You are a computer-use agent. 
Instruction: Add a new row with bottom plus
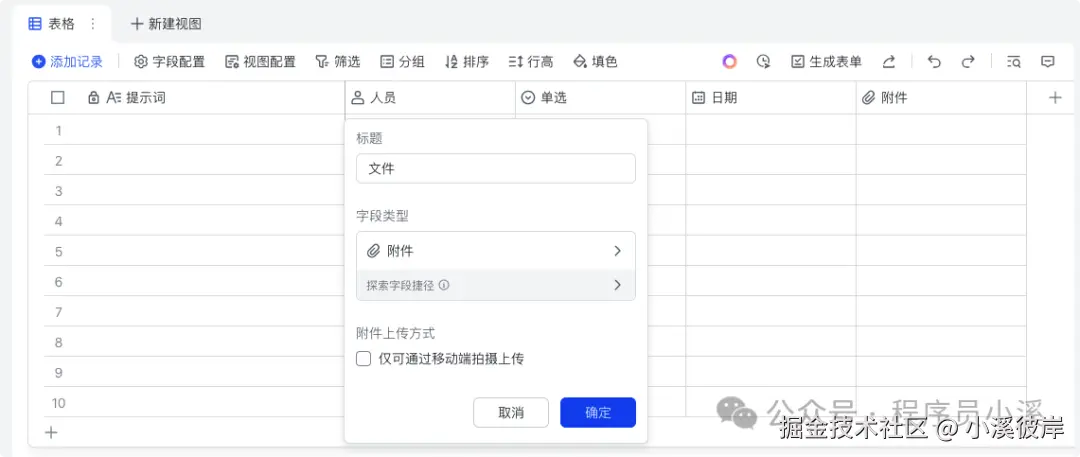[x=51, y=432]
